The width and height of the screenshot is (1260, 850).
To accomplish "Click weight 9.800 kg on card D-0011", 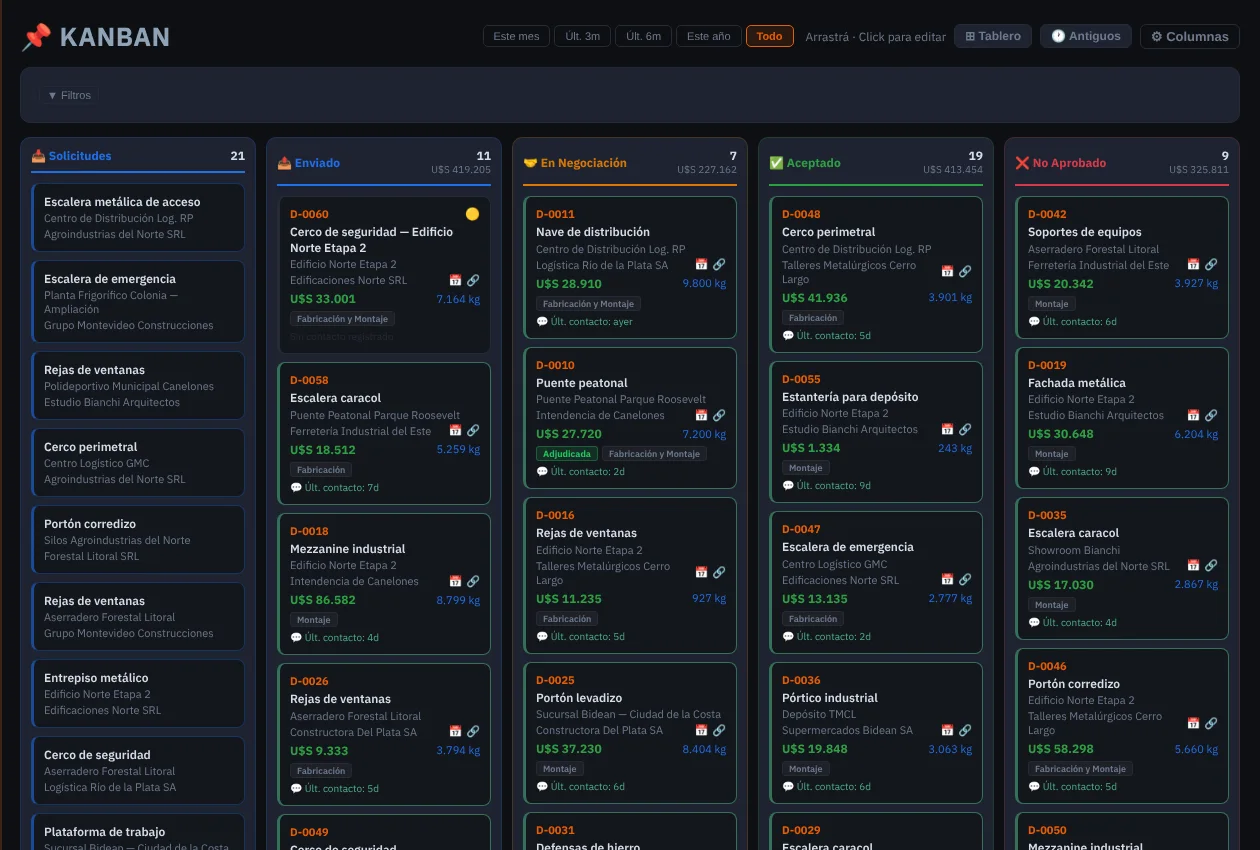I will (704, 284).
